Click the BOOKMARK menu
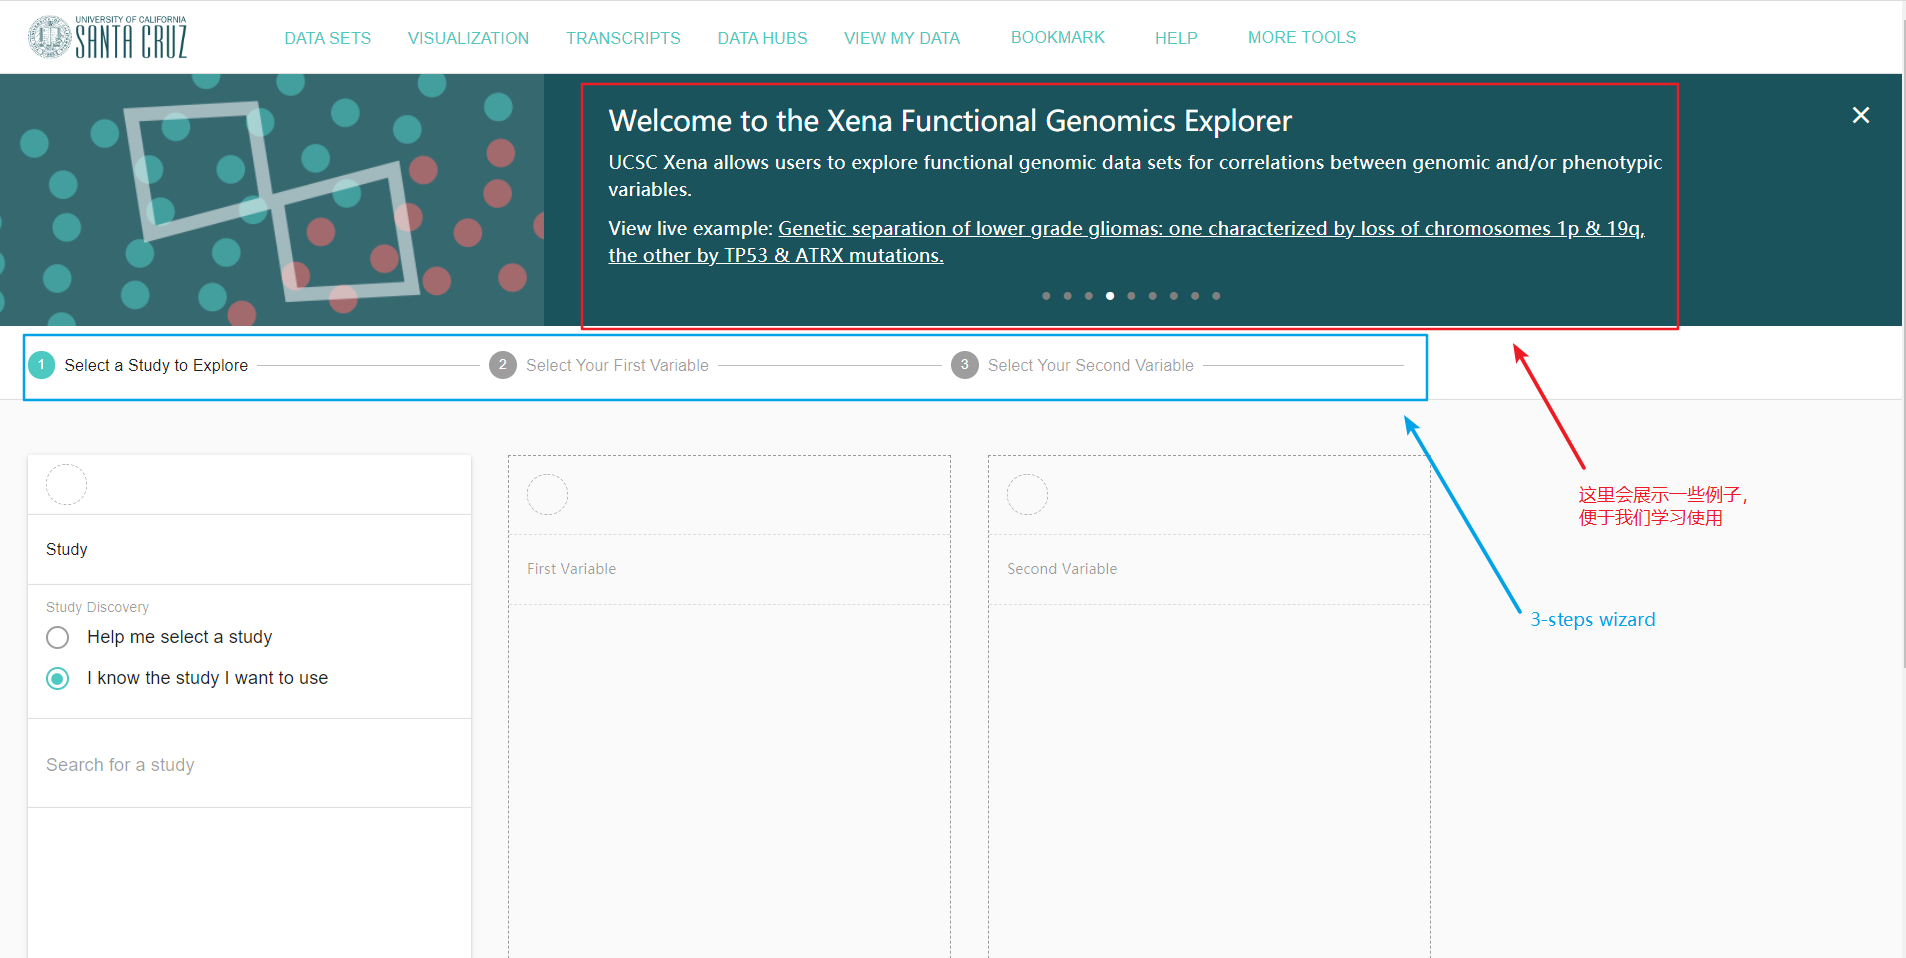1906x958 pixels. point(1057,37)
